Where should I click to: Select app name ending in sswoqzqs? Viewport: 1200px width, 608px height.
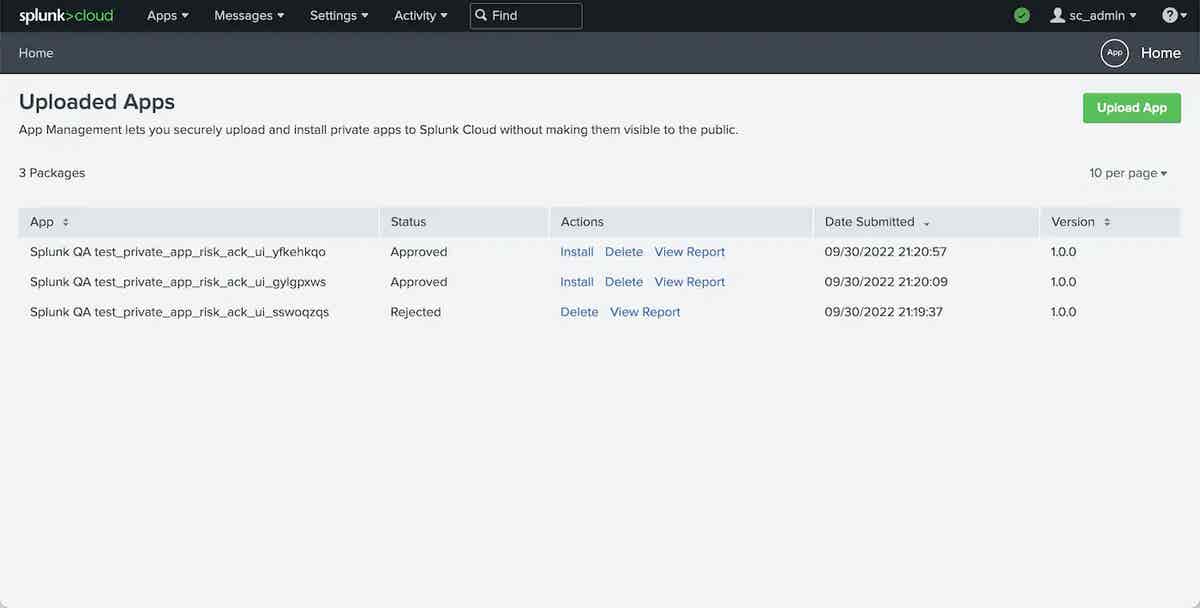(x=180, y=312)
